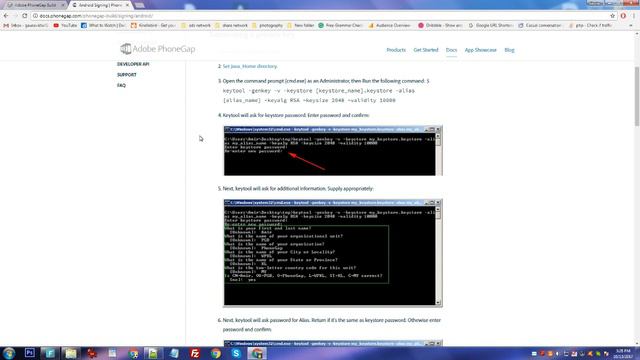This screenshot has height=360, width=640.
Task: Click the taskbar clock
Action: [x=623, y=353]
